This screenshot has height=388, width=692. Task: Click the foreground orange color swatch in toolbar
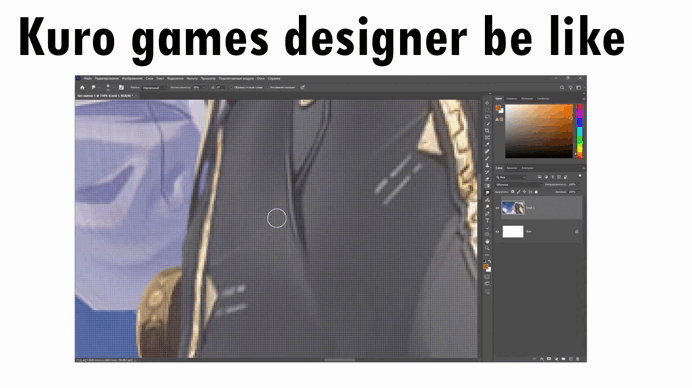tap(486, 266)
